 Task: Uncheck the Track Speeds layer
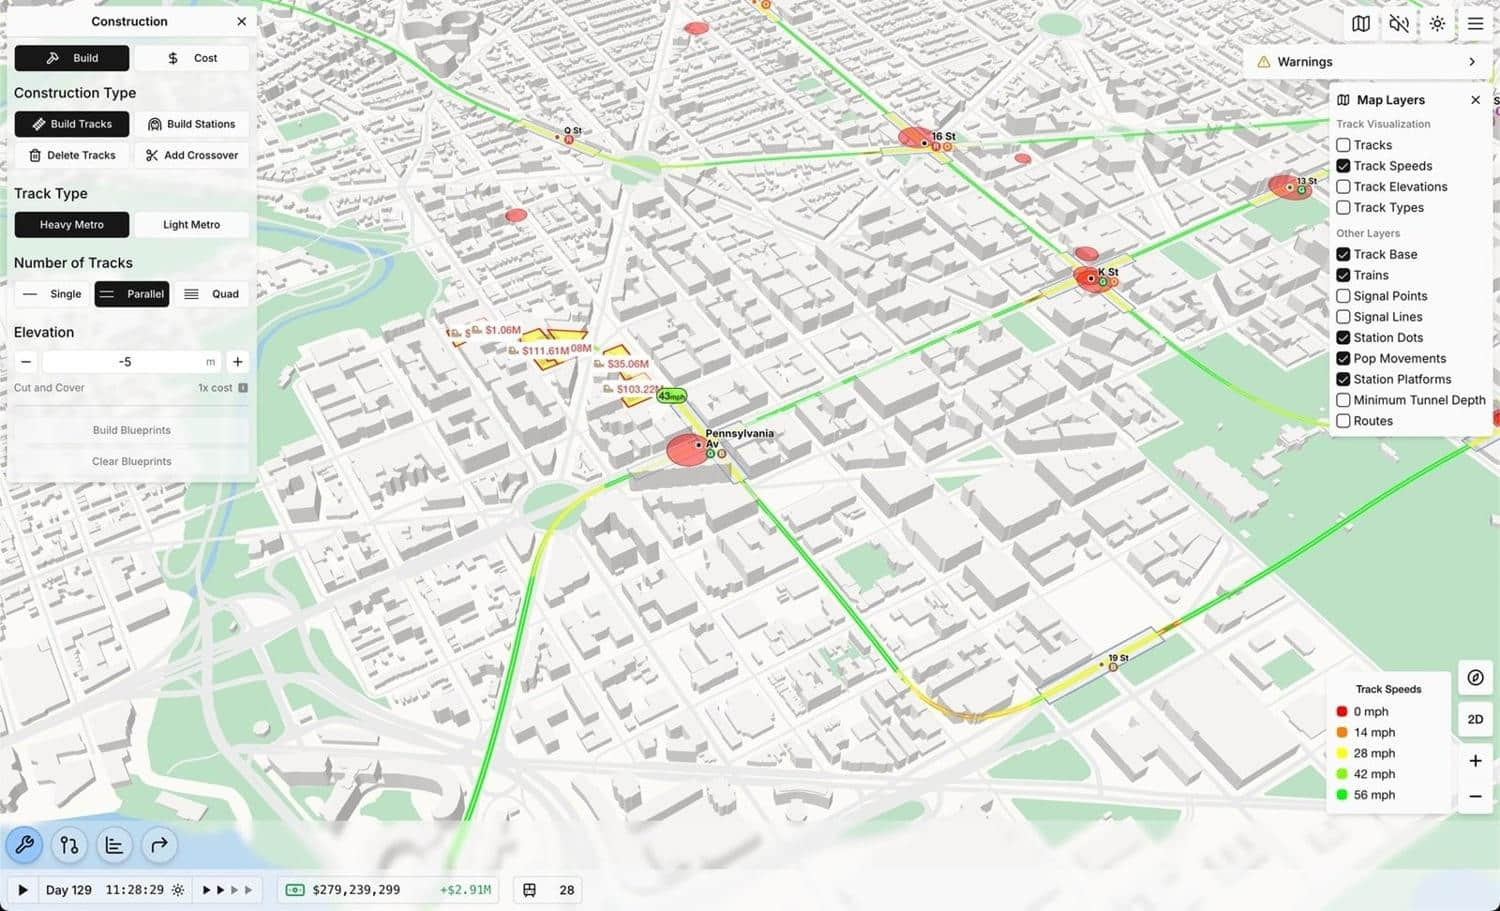[x=1343, y=166]
